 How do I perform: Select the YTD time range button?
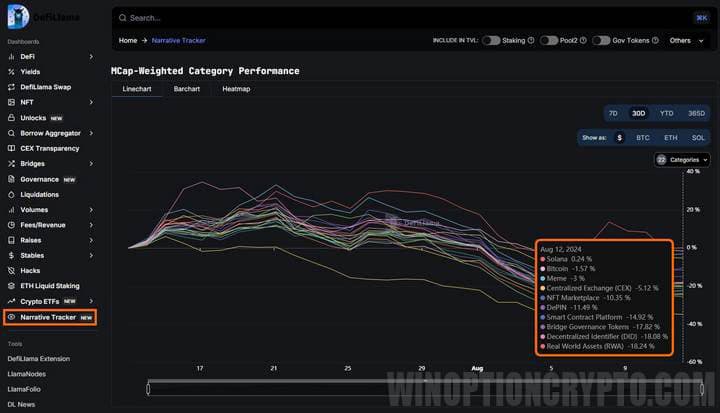coord(666,114)
